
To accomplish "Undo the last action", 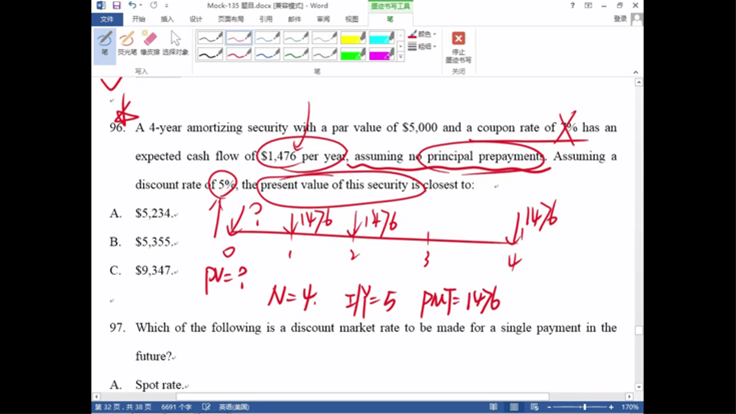I will point(132,6).
